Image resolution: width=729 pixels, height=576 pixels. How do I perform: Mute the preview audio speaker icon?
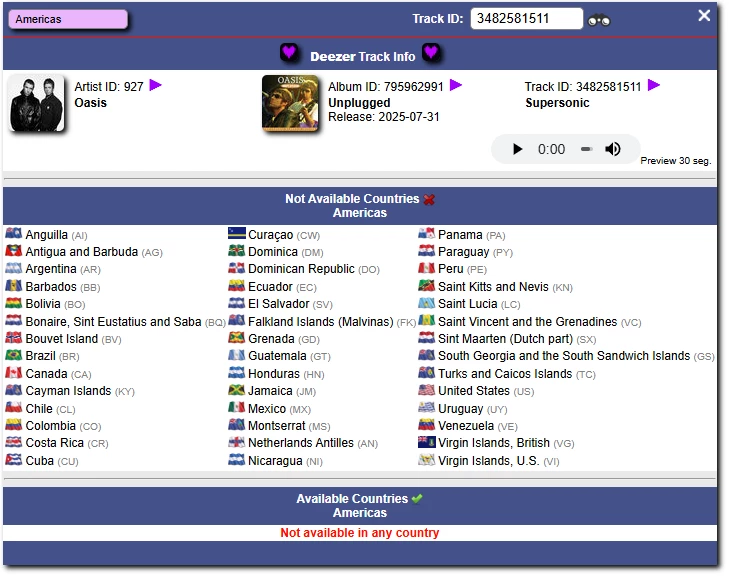(x=613, y=149)
